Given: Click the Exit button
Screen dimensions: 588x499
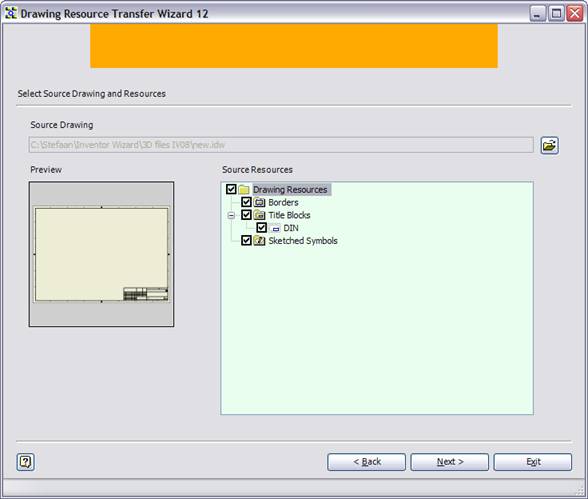Looking at the screenshot, I should [x=533, y=462].
